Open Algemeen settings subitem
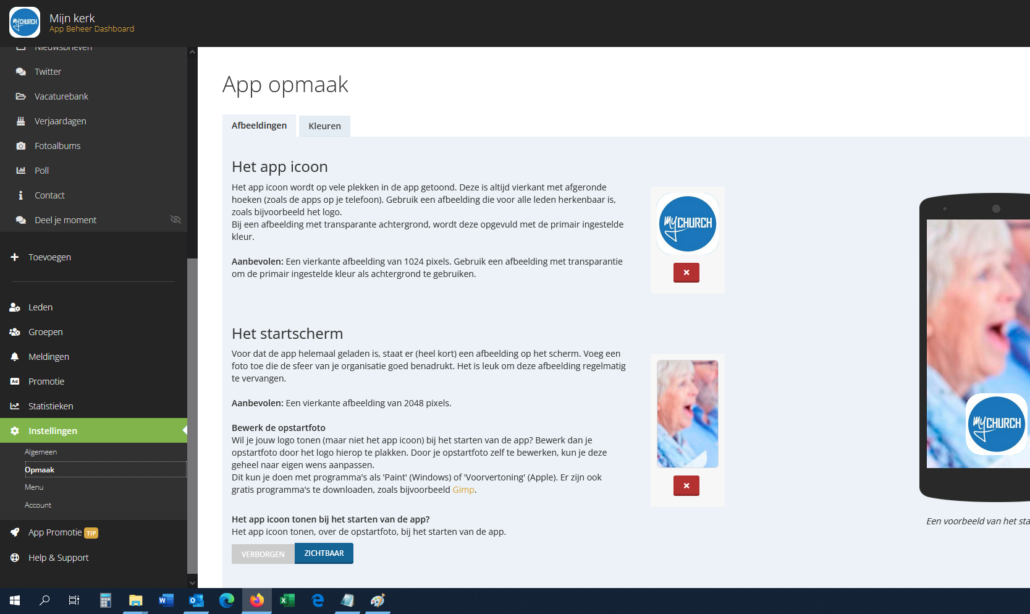Viewport: 1030px width, 614px height. (41, 452)
